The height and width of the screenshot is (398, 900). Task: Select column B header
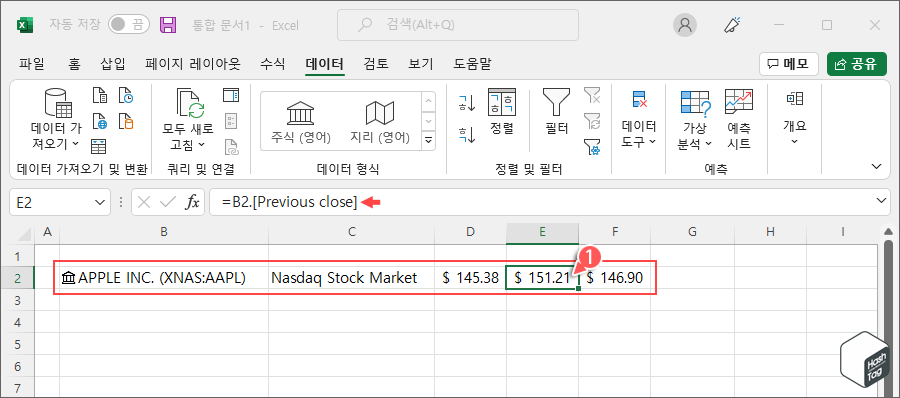[164, 232]
